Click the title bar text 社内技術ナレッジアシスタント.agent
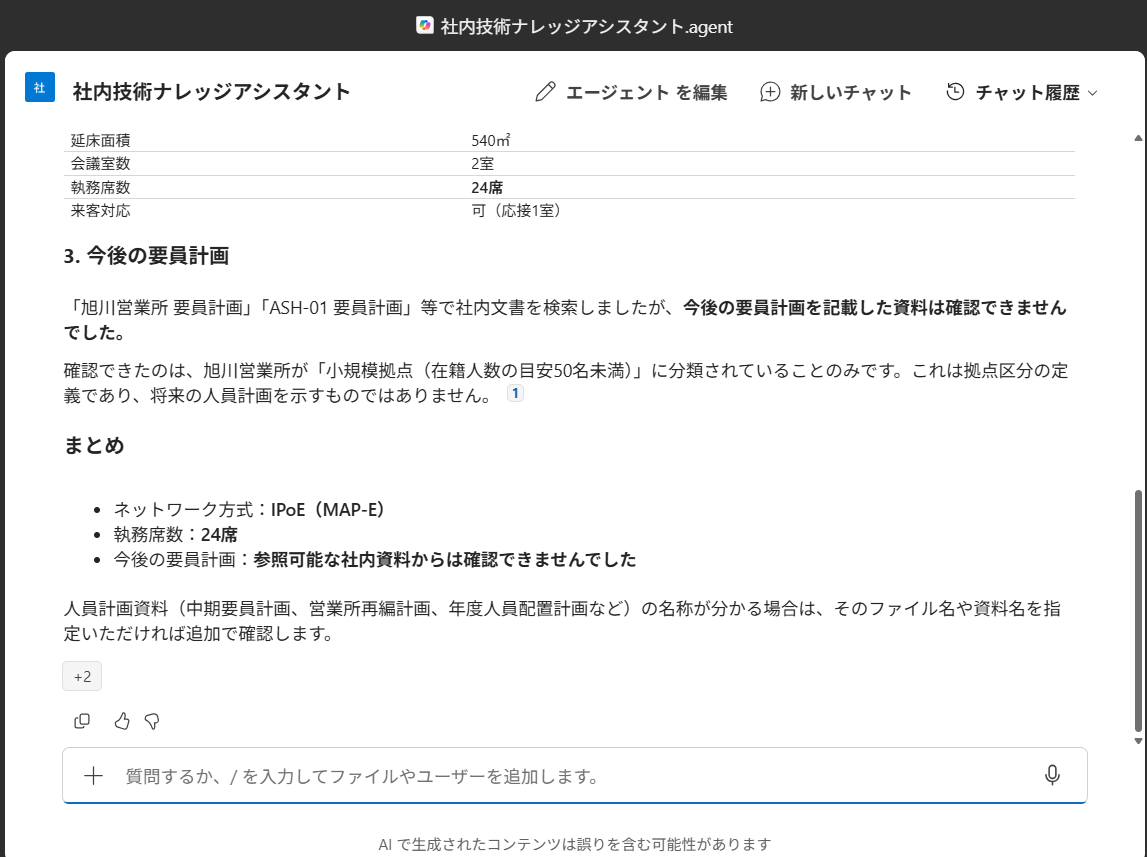1147x857 pixels. pos(587,26)
